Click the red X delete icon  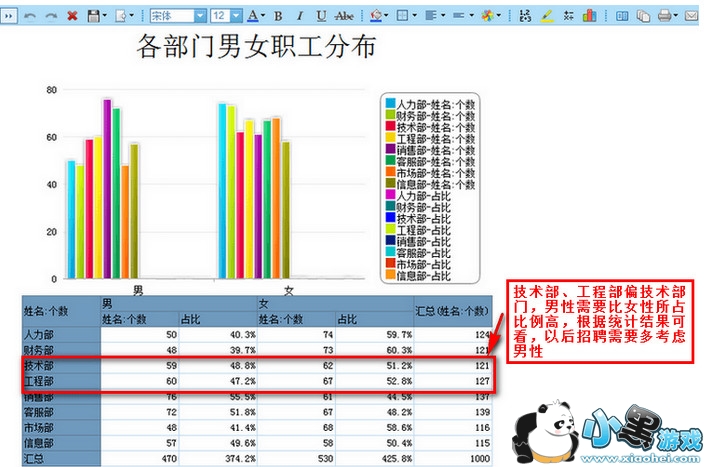[72, 16]
